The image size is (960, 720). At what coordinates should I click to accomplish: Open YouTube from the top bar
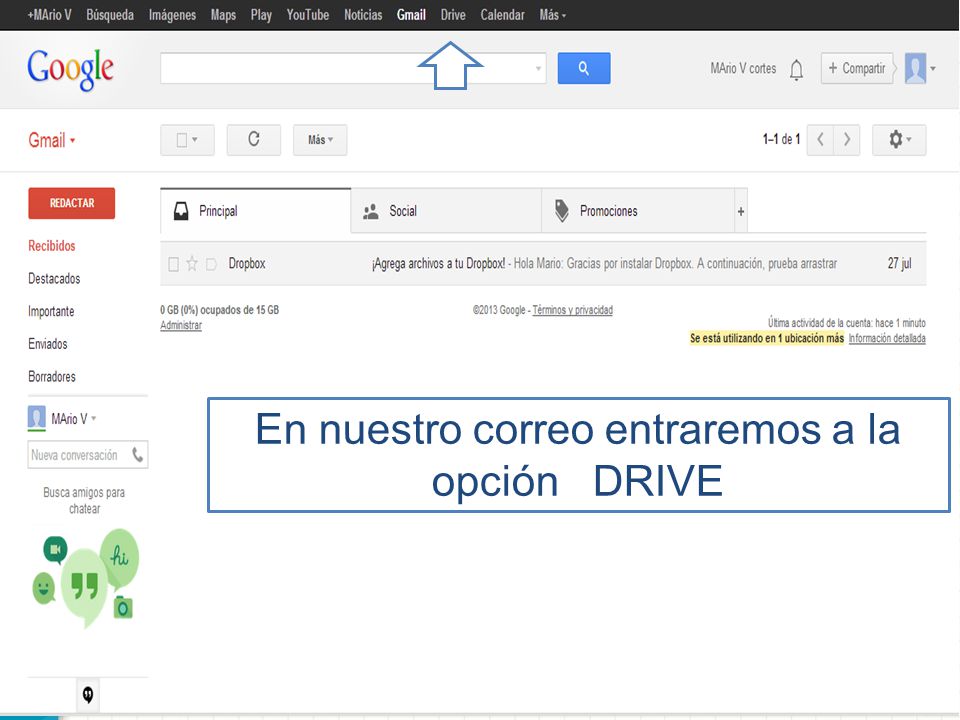(x=307, y=15)
